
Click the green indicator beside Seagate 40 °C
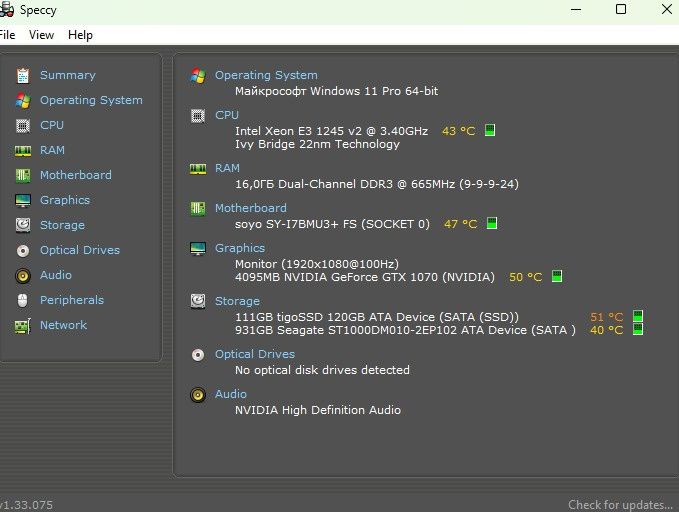638,329
